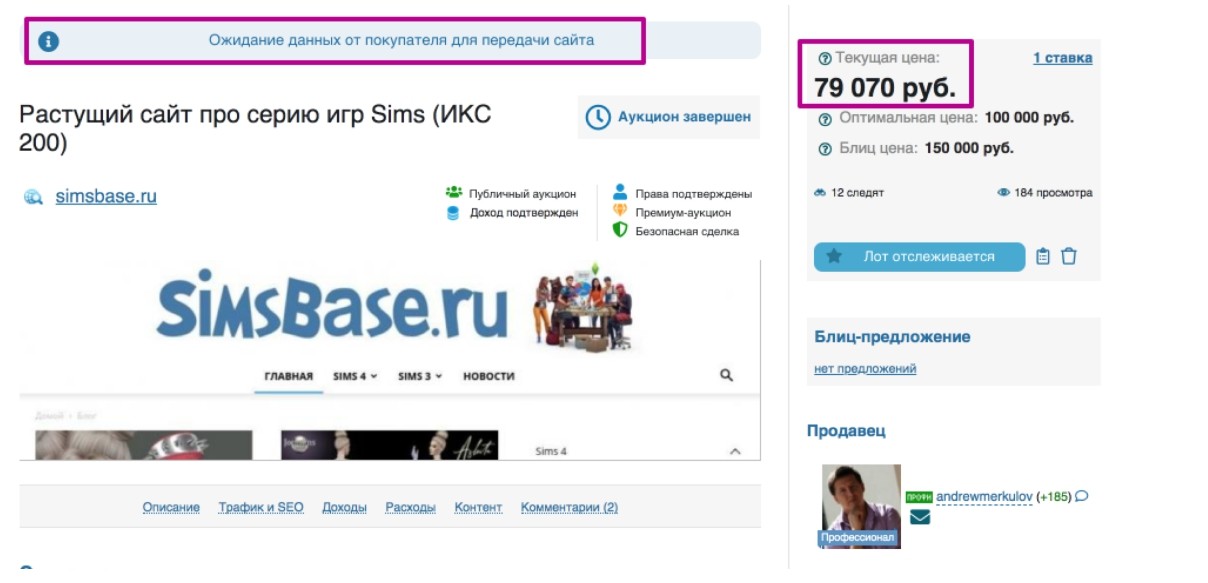Select ГЛАВНАЯ tab in site preview

click(x=288, y=376)
